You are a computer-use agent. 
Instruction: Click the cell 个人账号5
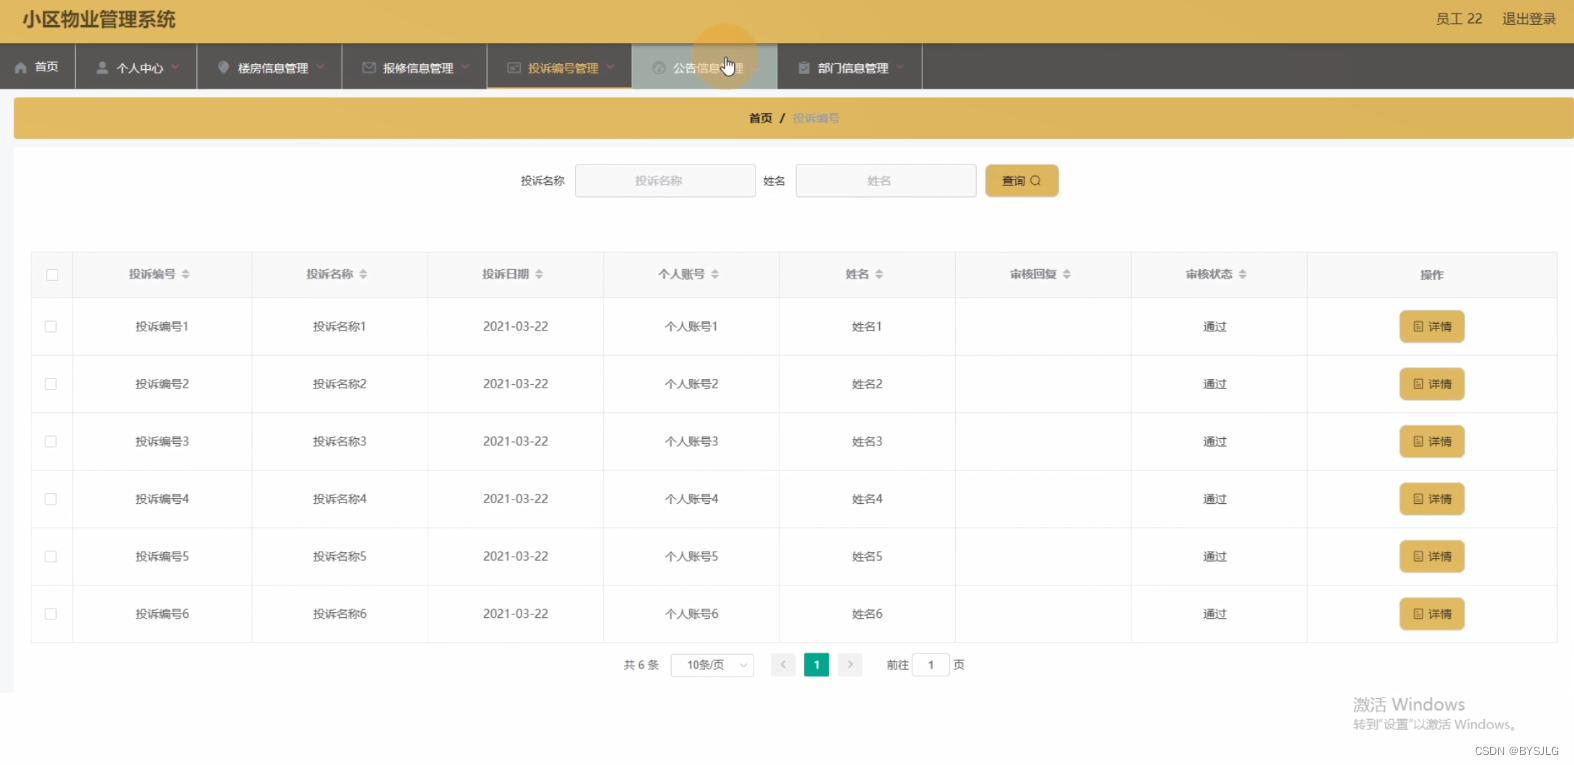point(692,557)
